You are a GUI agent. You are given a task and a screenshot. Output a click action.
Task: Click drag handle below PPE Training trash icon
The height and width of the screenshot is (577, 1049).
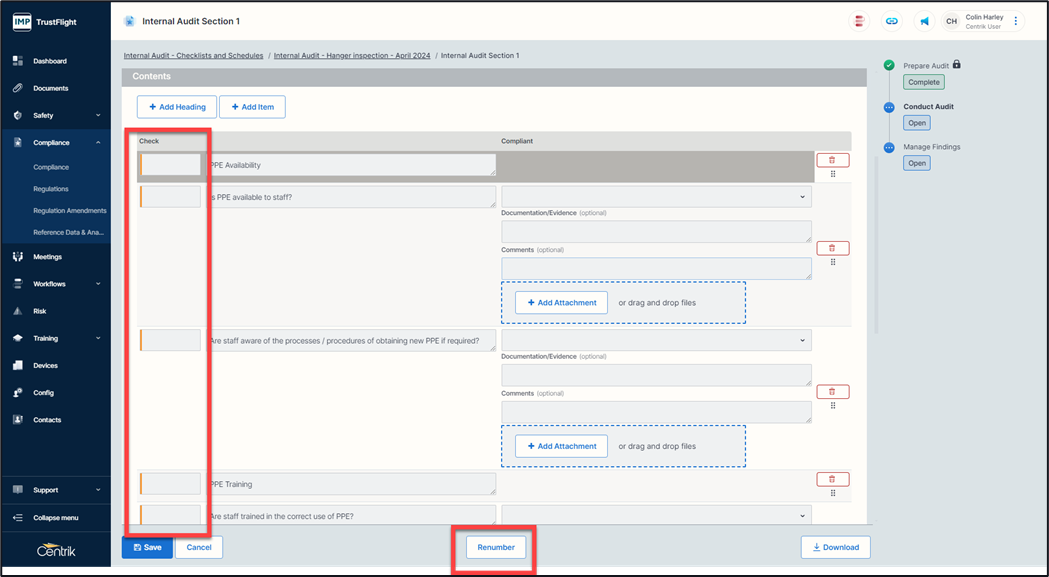(833, 493)
